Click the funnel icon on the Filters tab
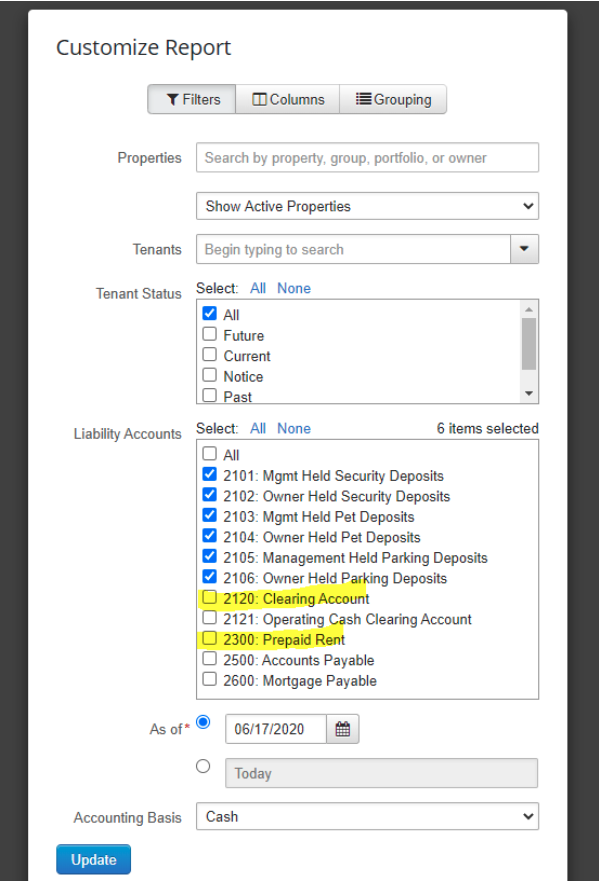Image resolution: width=599 pixels, height=881 pixels. click(x=171, y=99)
